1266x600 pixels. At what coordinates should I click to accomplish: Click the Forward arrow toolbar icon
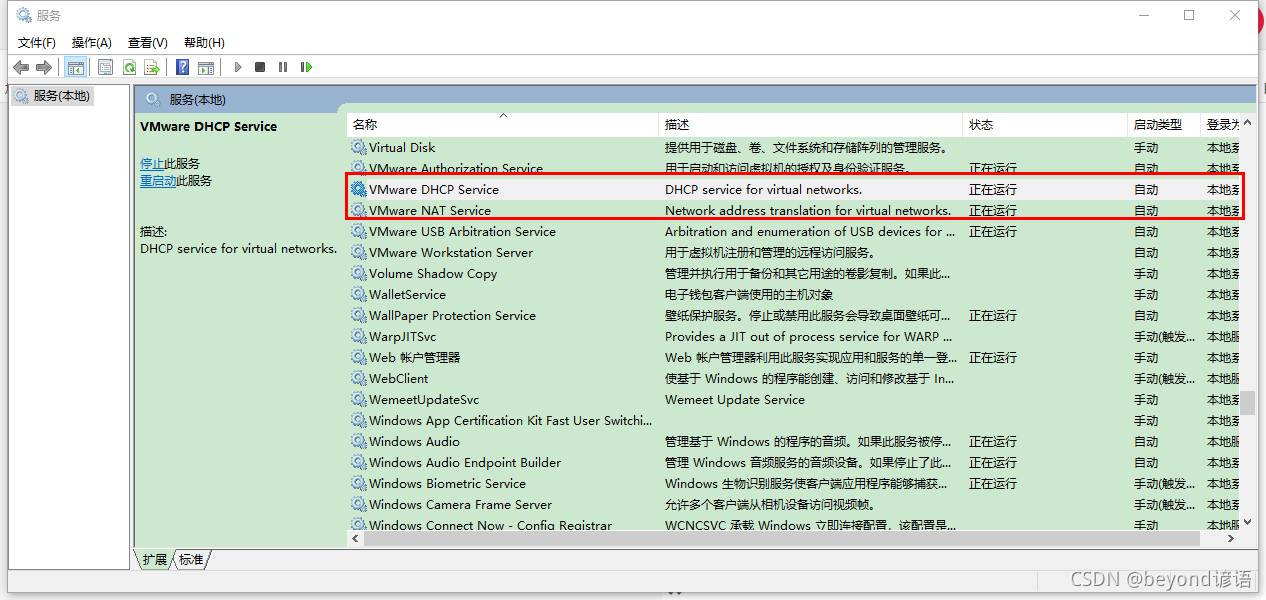(x=43, y=67)
